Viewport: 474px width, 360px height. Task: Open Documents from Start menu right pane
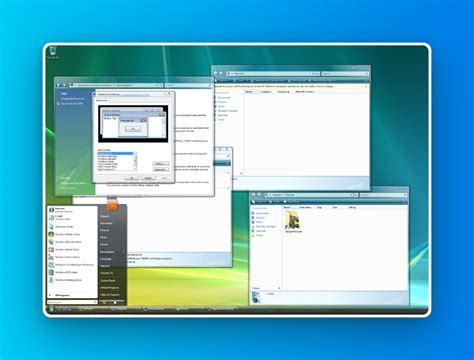[x=107, y=223]
